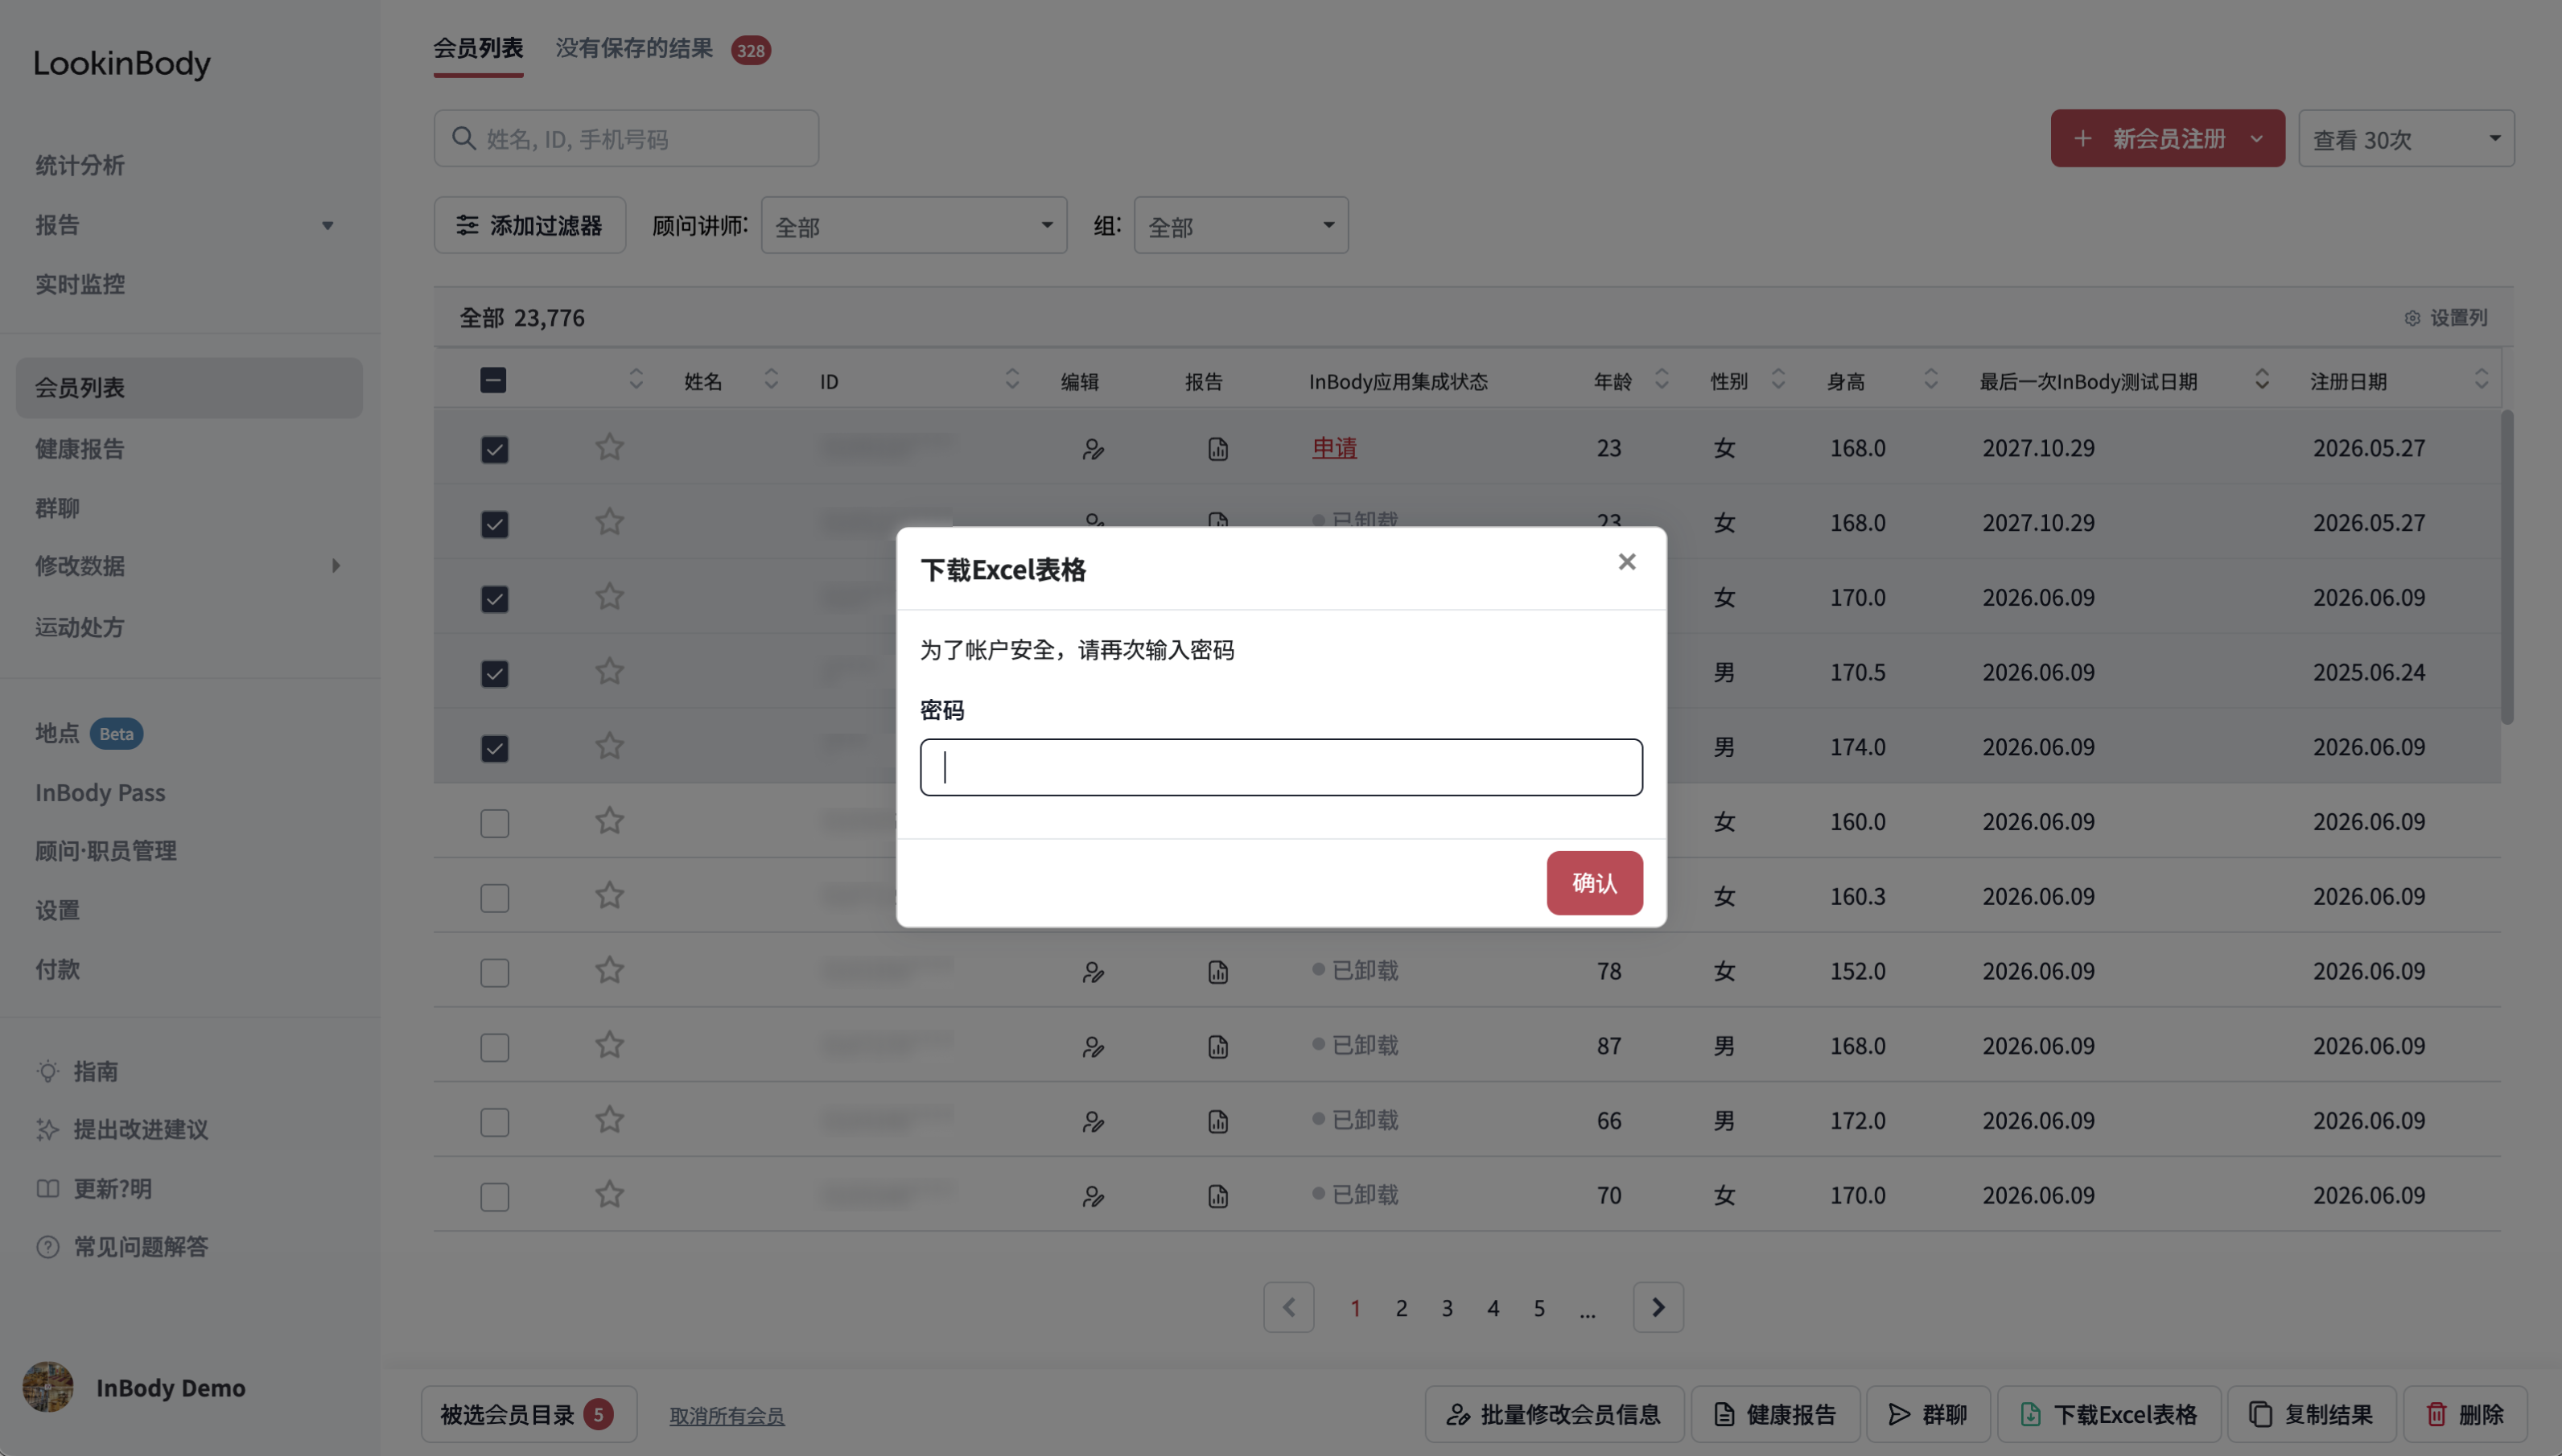Click the 删除 trash icon button

coord(2465,1414)
